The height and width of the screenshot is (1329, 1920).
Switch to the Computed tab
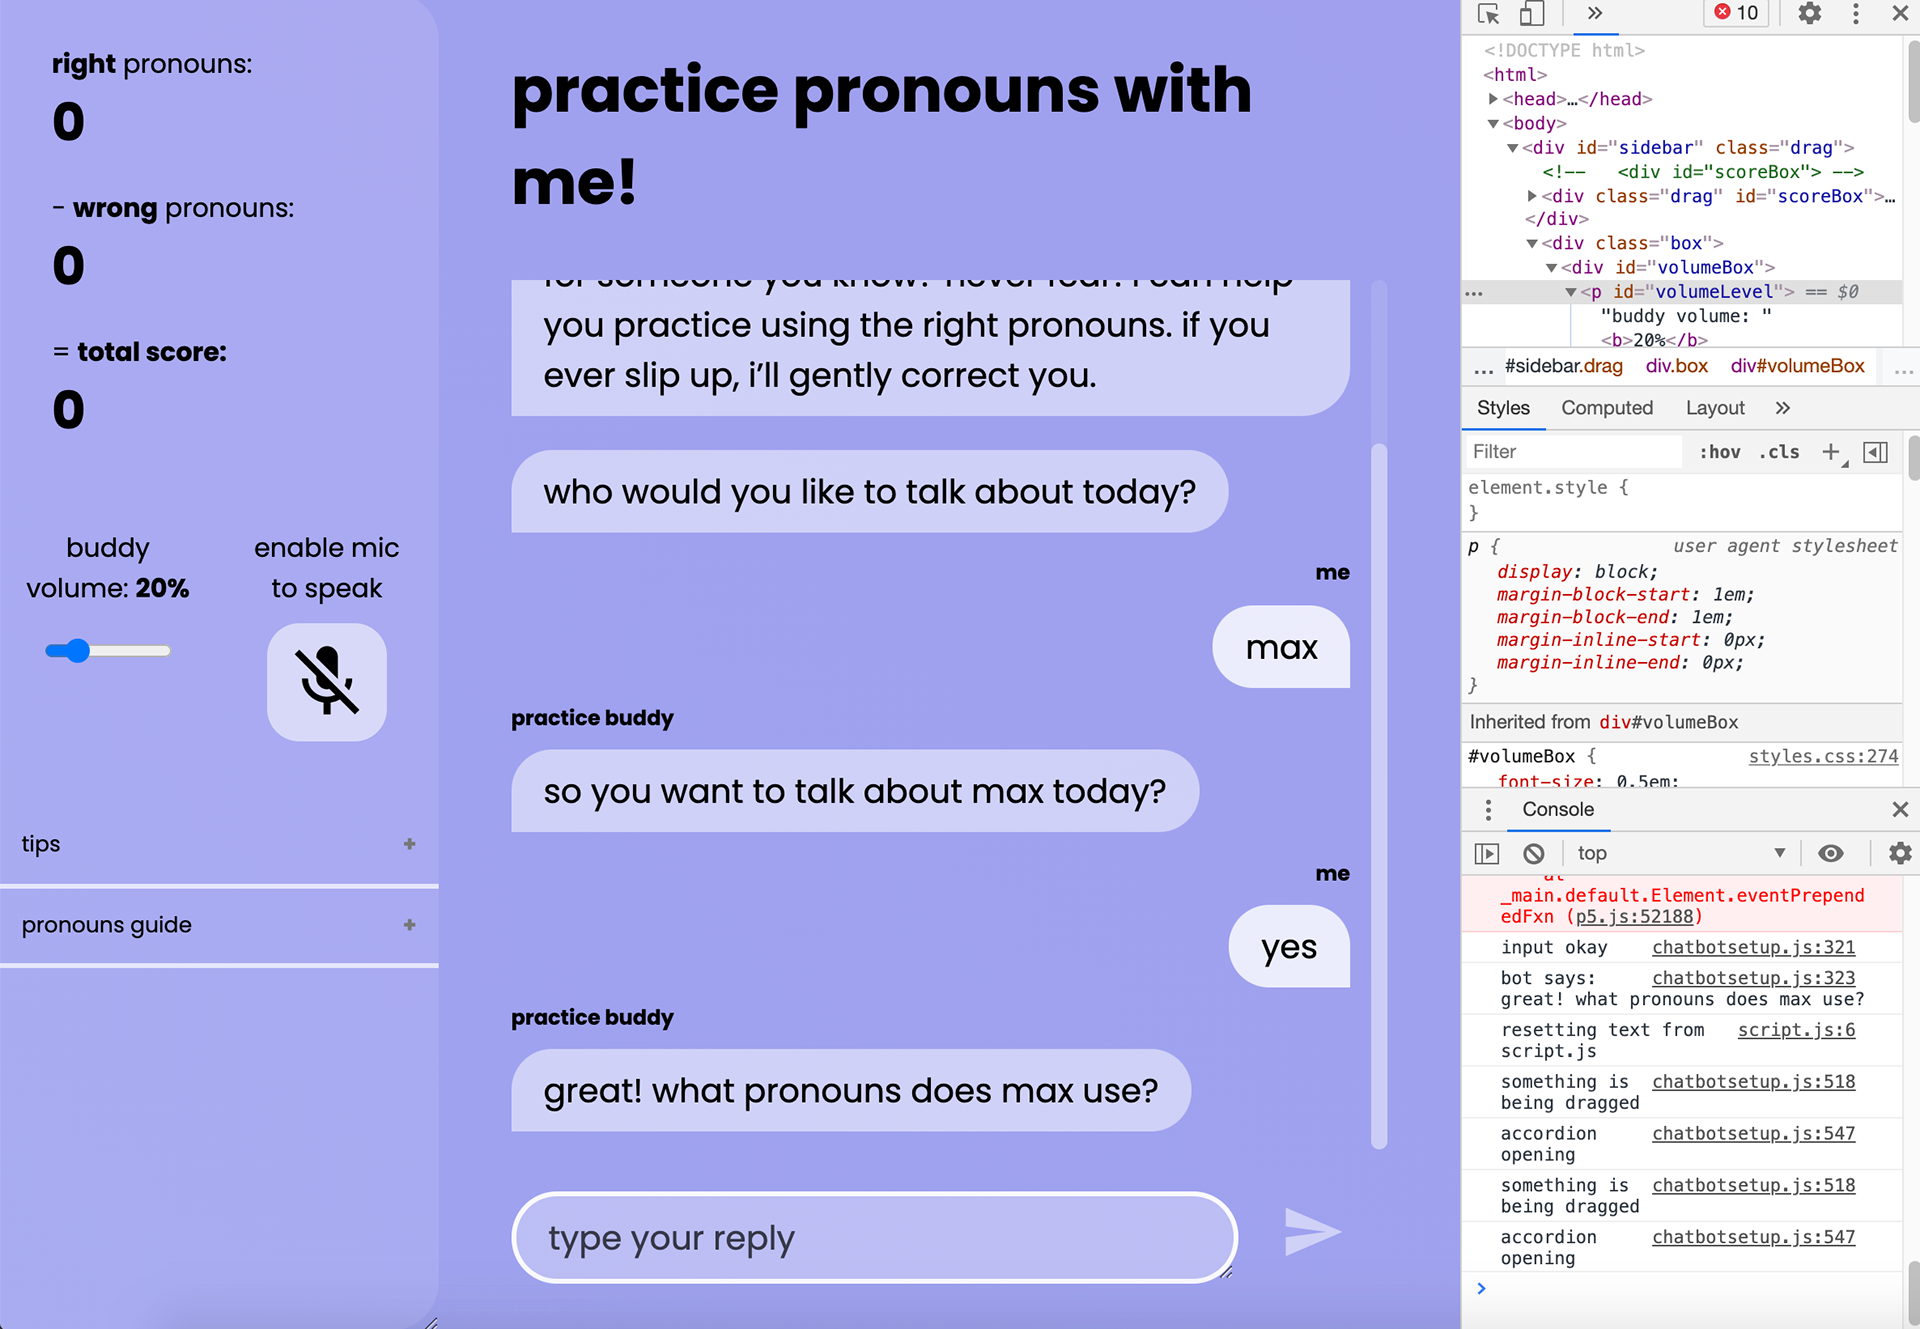click(1607, 408)
